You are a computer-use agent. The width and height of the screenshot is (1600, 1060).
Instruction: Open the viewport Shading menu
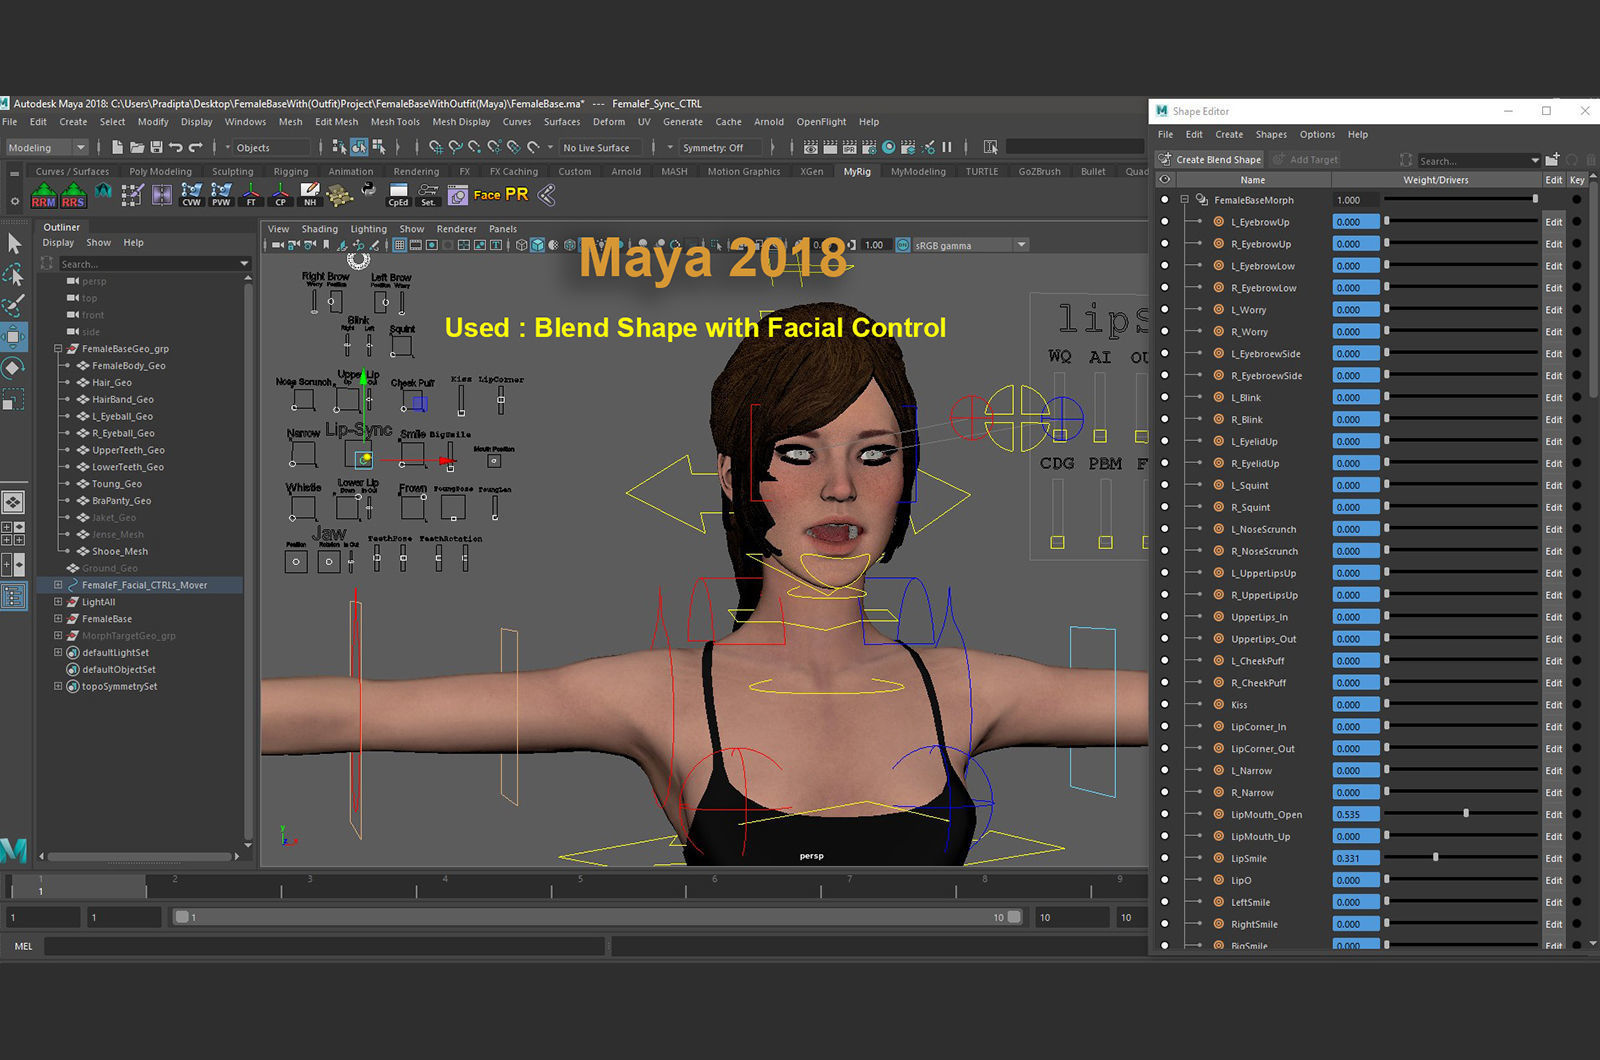click(x=320, y=229)
